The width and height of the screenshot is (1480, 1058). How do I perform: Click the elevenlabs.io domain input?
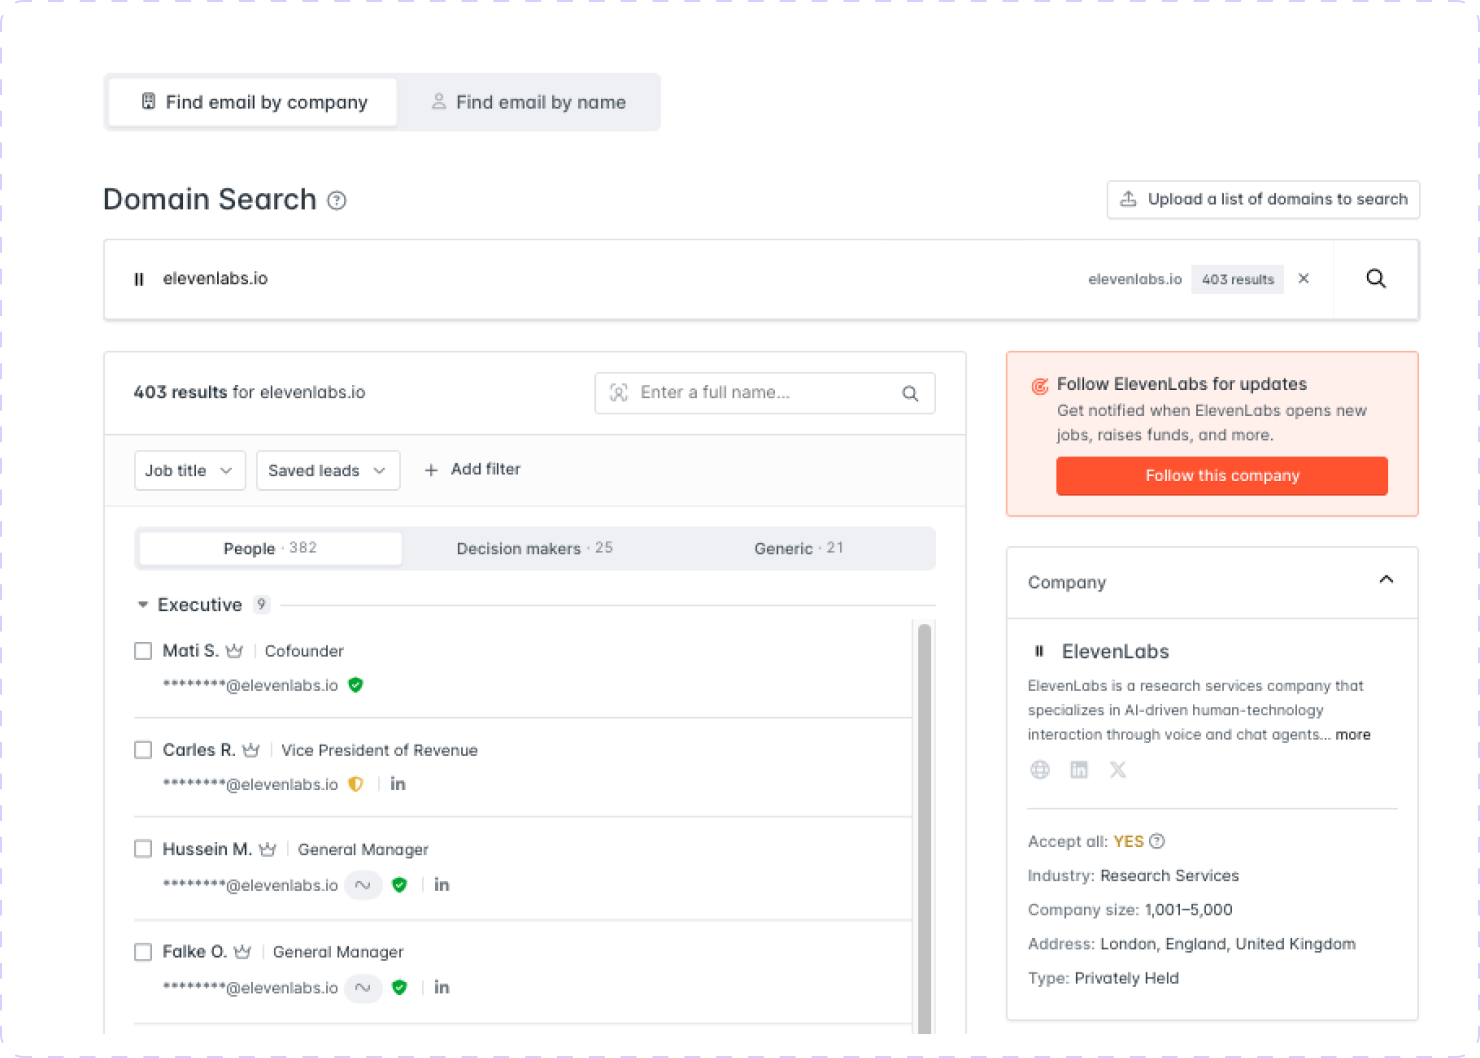tap(600, 279)
